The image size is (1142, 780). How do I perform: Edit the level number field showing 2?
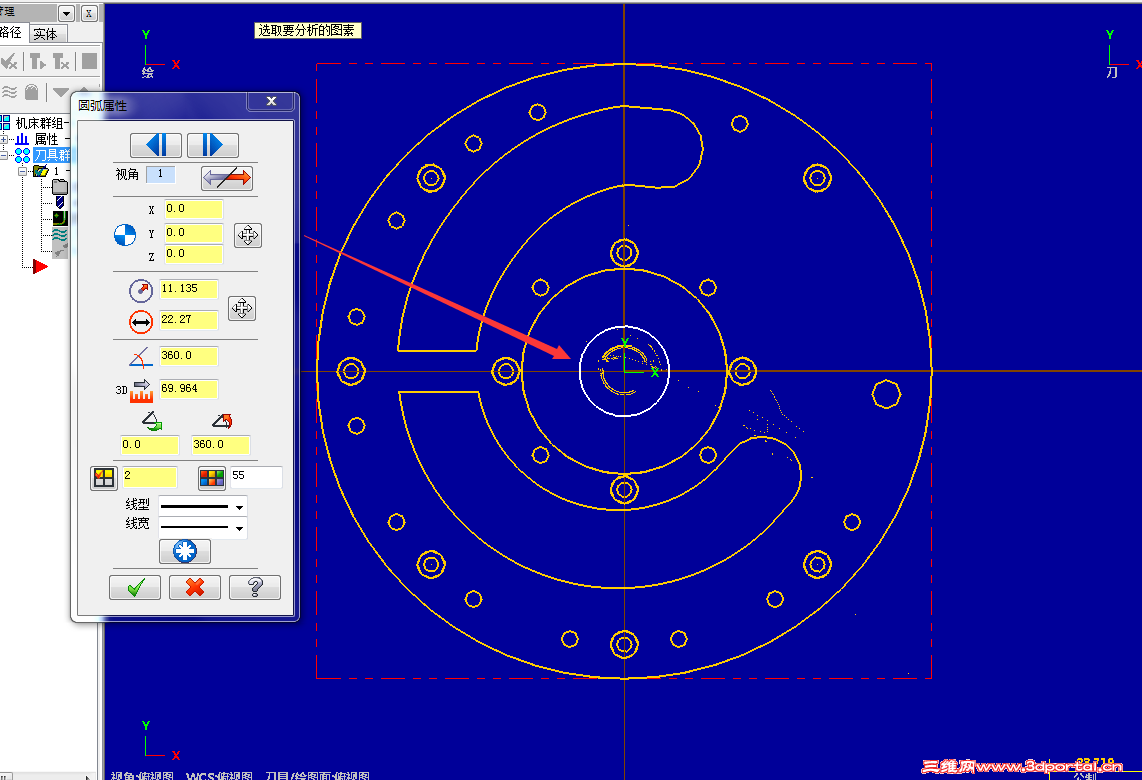149,476
